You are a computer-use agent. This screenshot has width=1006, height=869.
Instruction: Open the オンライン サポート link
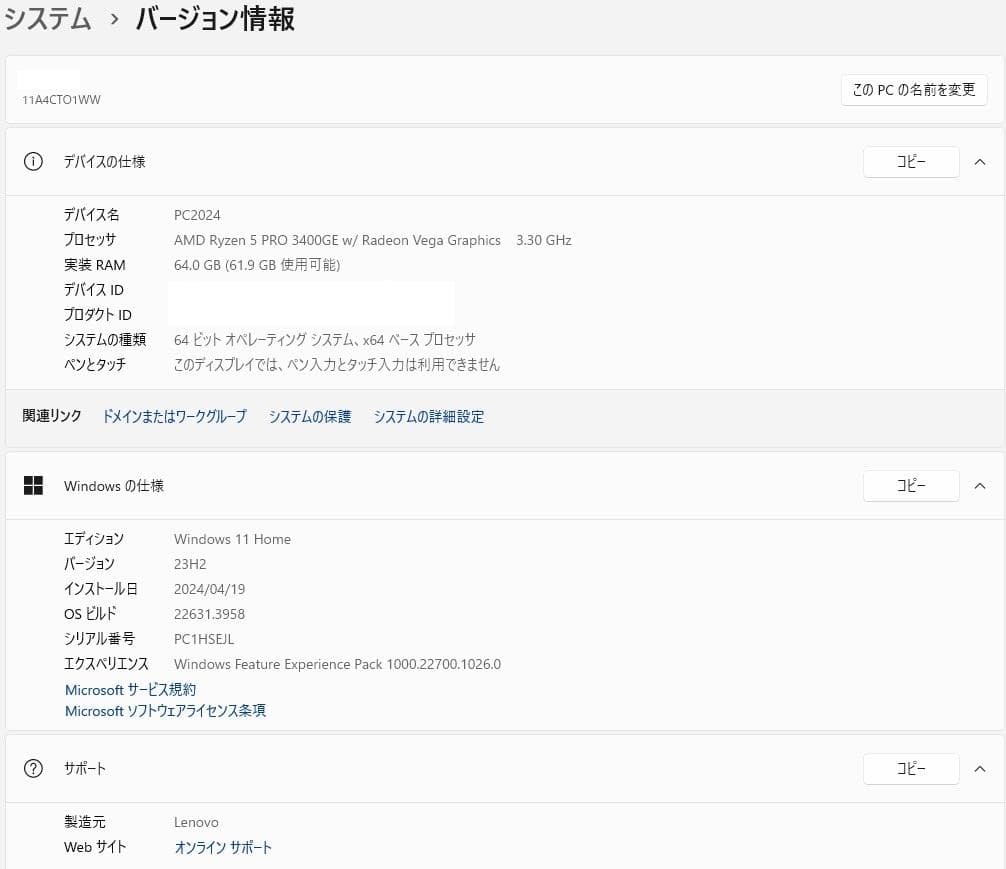tap(223, 847)
